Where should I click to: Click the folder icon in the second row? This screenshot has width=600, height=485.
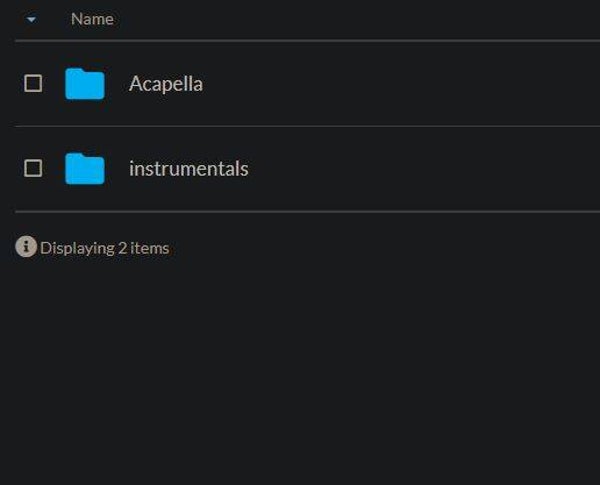pyautogui.click(x=85, y=169)
